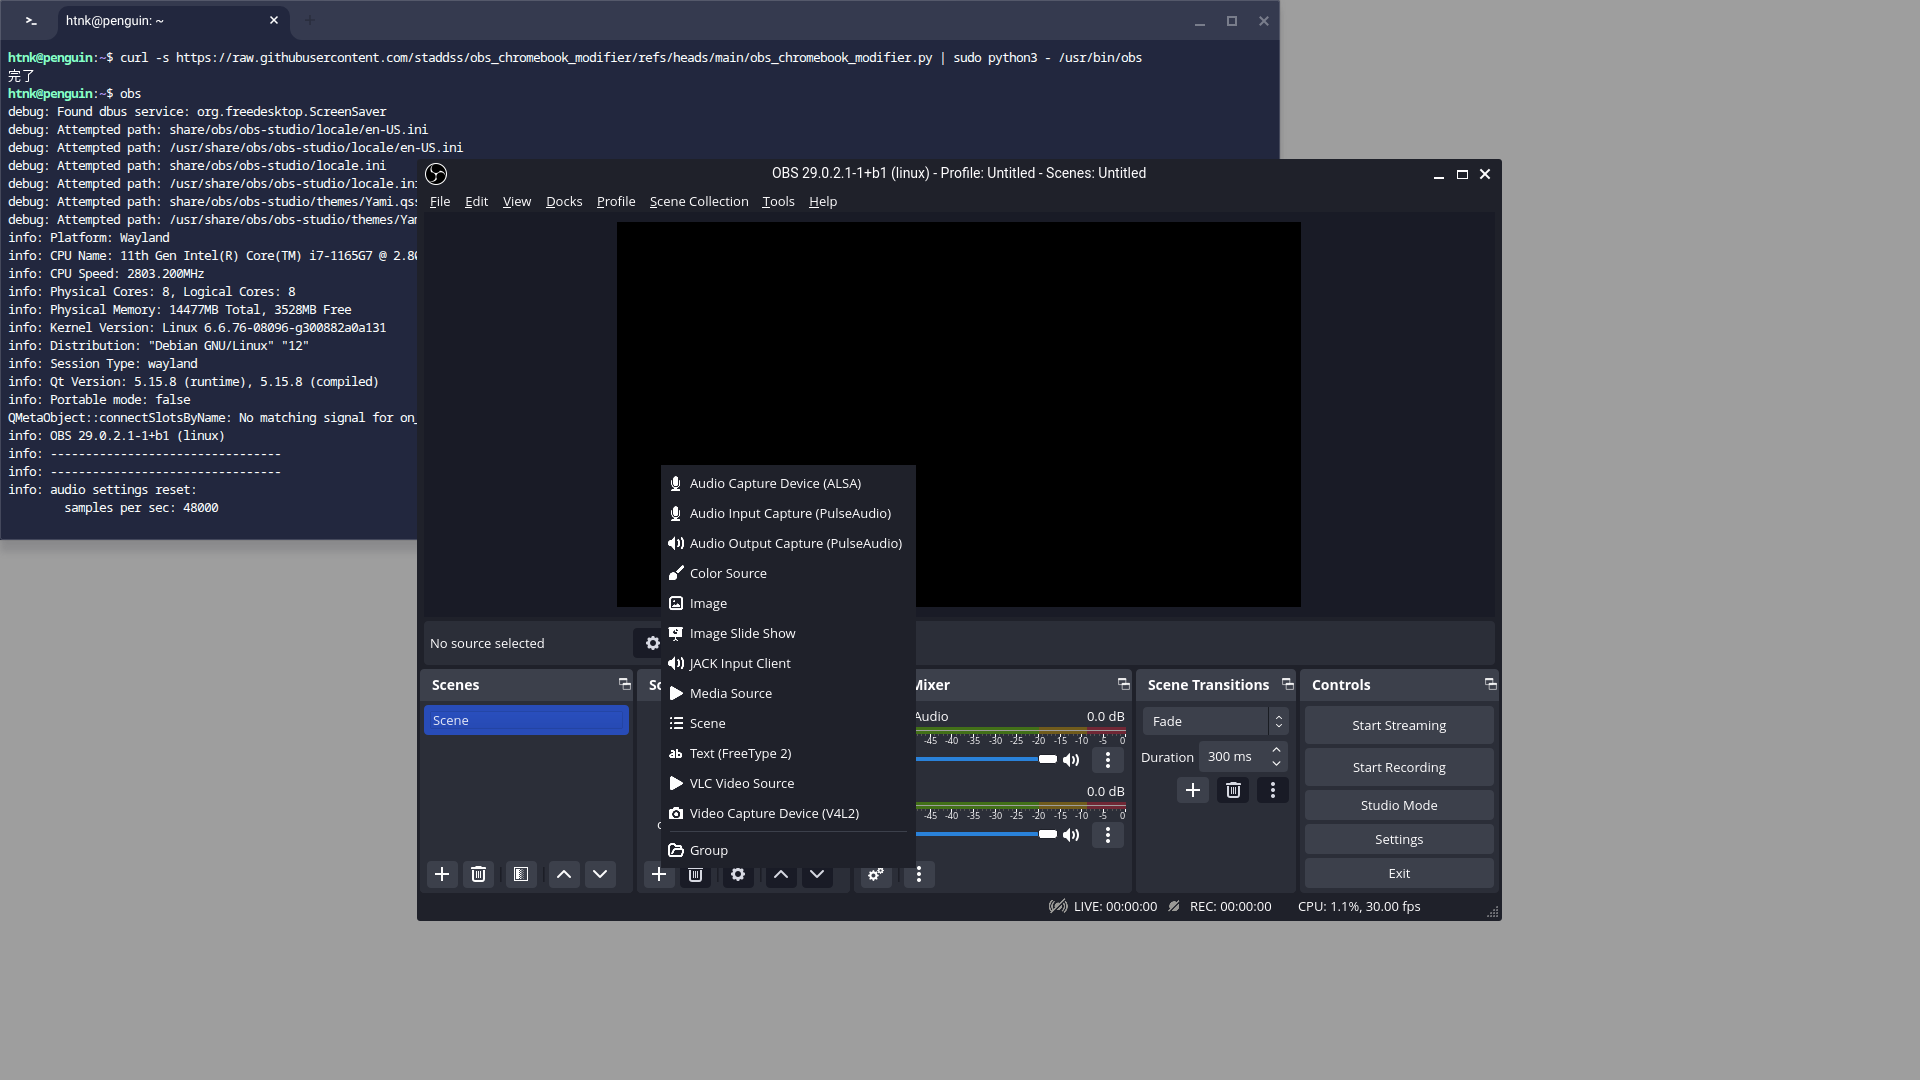The image size is (1920, 1080).
Task: Mute the second audio mixer channel
Action: [1071, 835]
